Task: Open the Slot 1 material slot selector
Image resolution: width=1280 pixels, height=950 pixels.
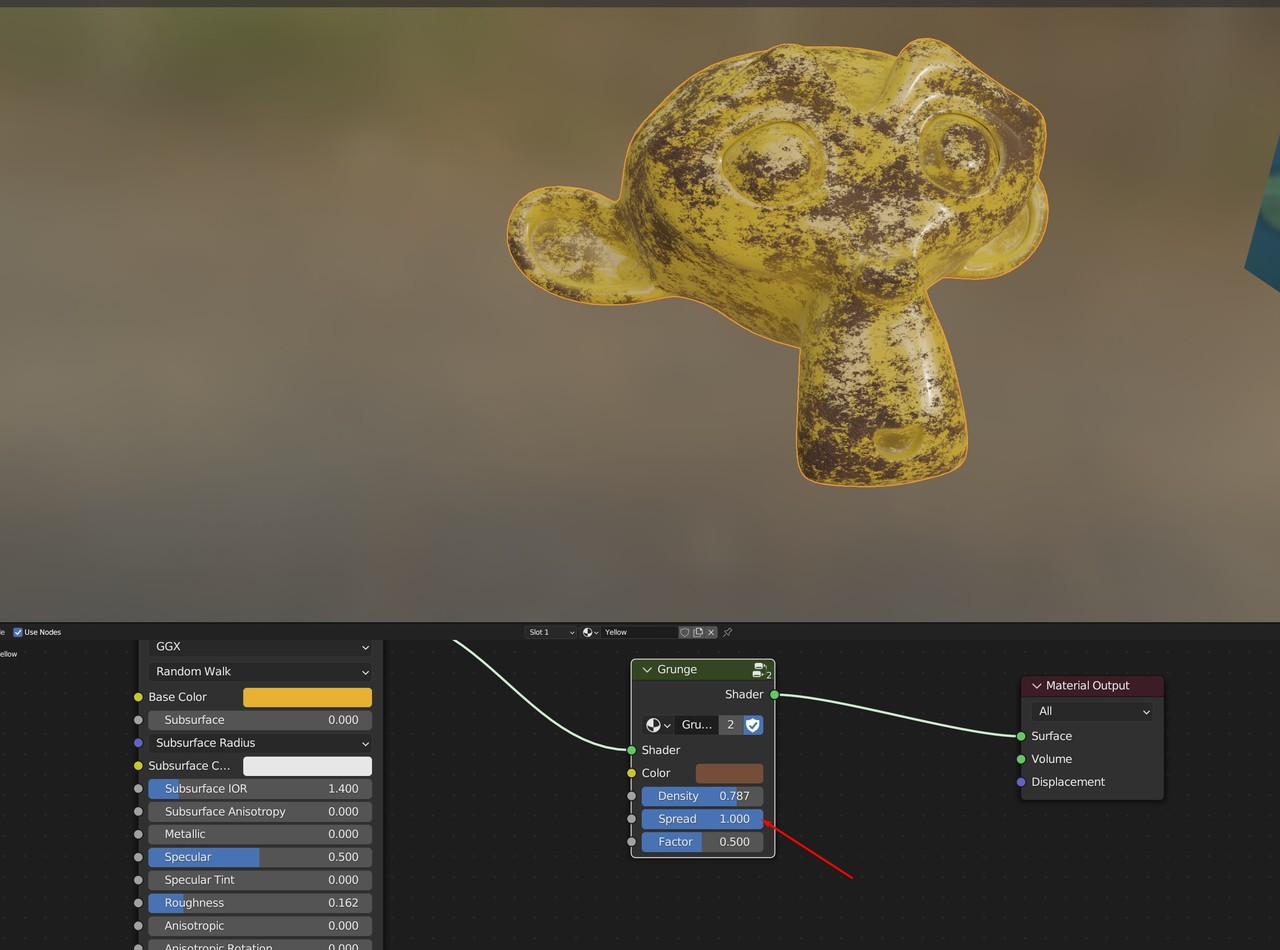Action: 549,632
